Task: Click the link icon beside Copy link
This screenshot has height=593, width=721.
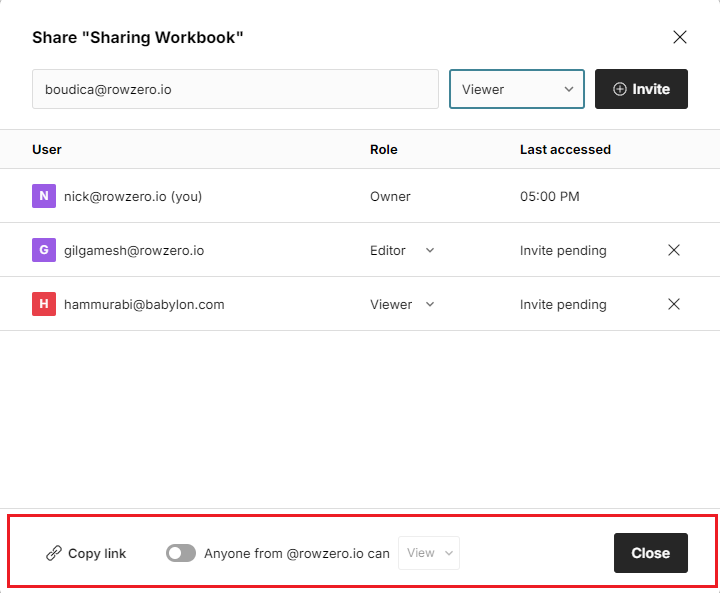Action: [54, 553]
